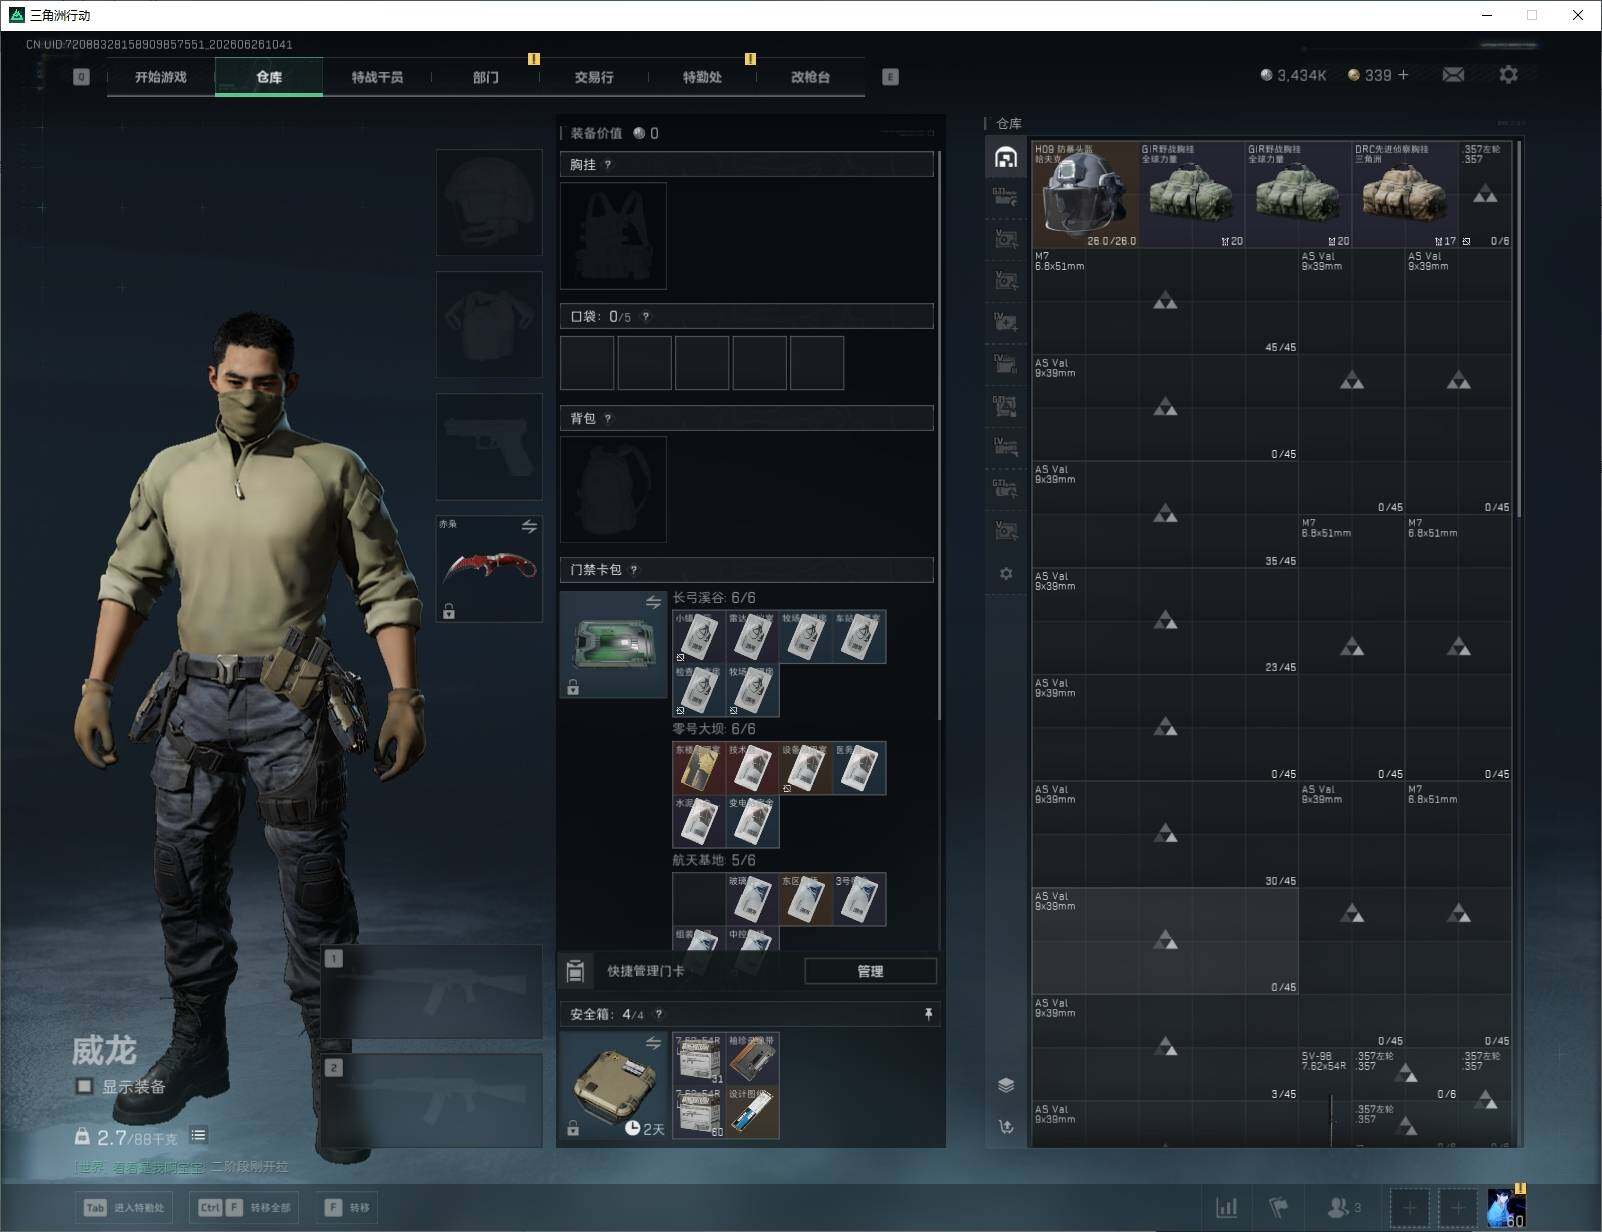1602x1232 pixels.
Task: Select the M7 rifle showing 45/45
Action: [x=1165, y=301]
